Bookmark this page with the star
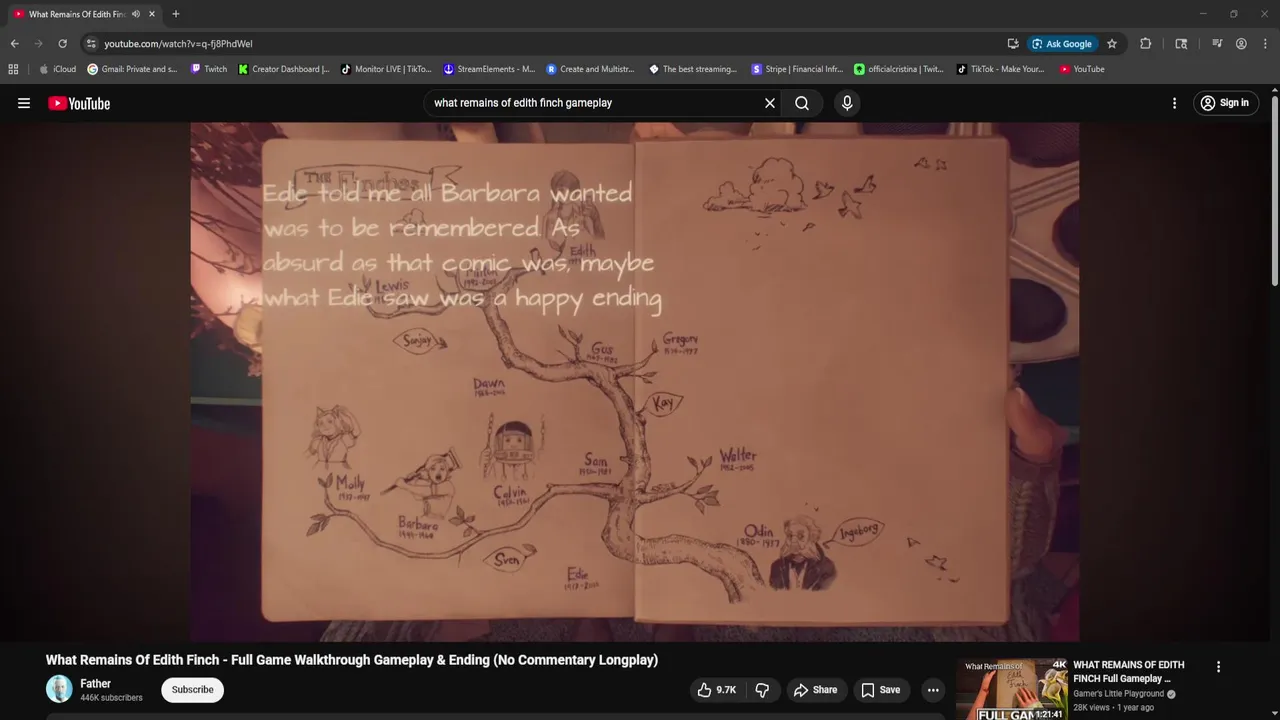1280x720 pixels. (1111, 44)
